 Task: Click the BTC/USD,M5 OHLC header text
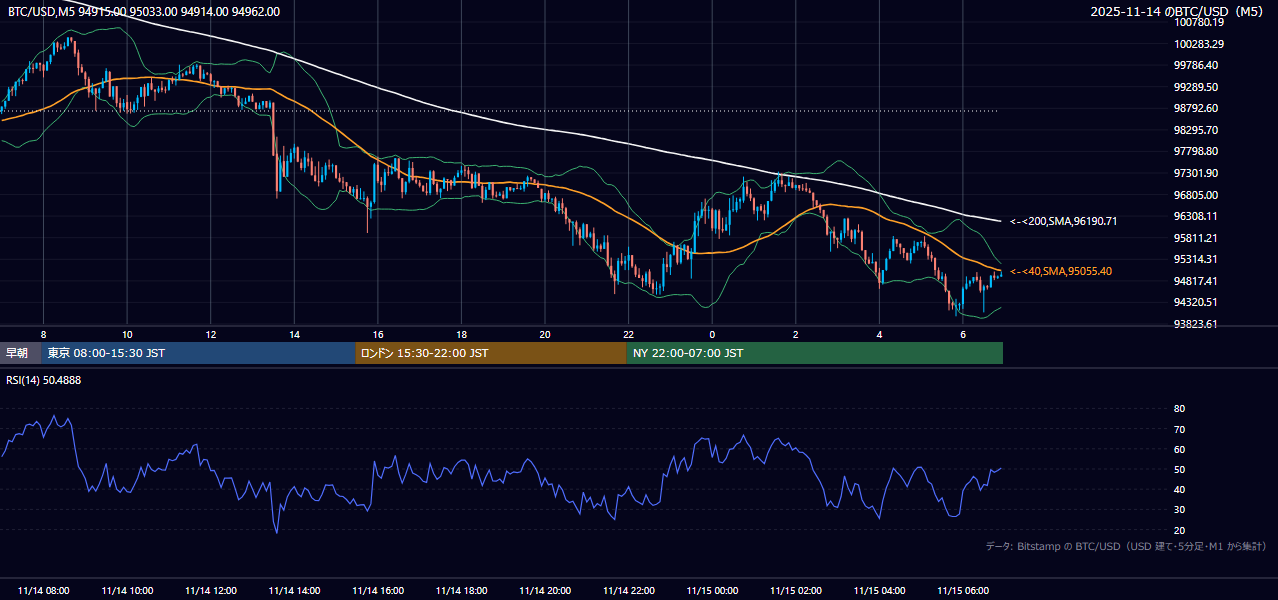pyautogui.click(x=144, y=11)
